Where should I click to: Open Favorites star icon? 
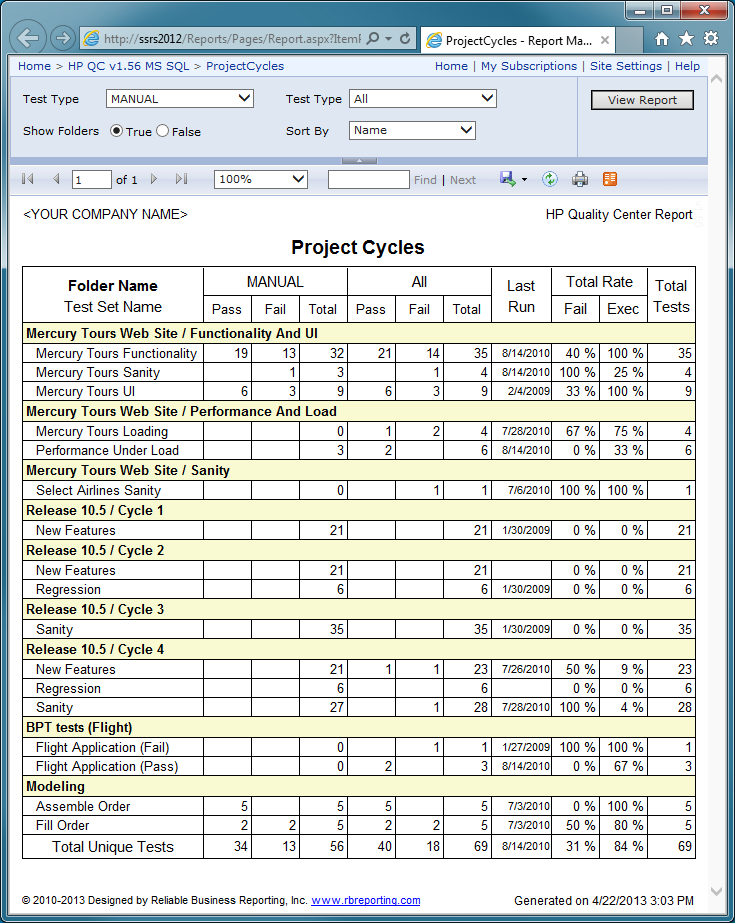[x=686, y=39]
